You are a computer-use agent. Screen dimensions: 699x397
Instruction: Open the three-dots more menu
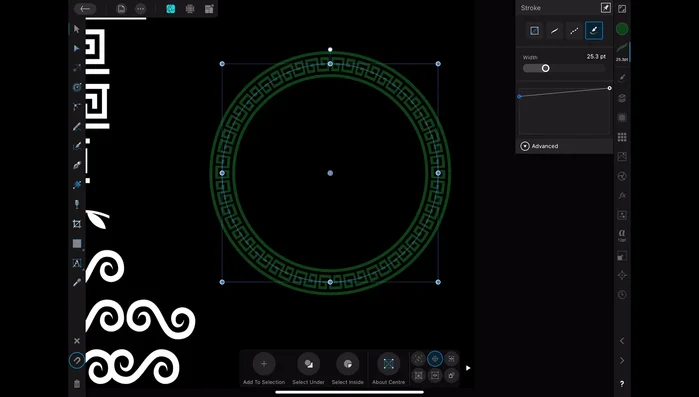click(x=140, y=8)
